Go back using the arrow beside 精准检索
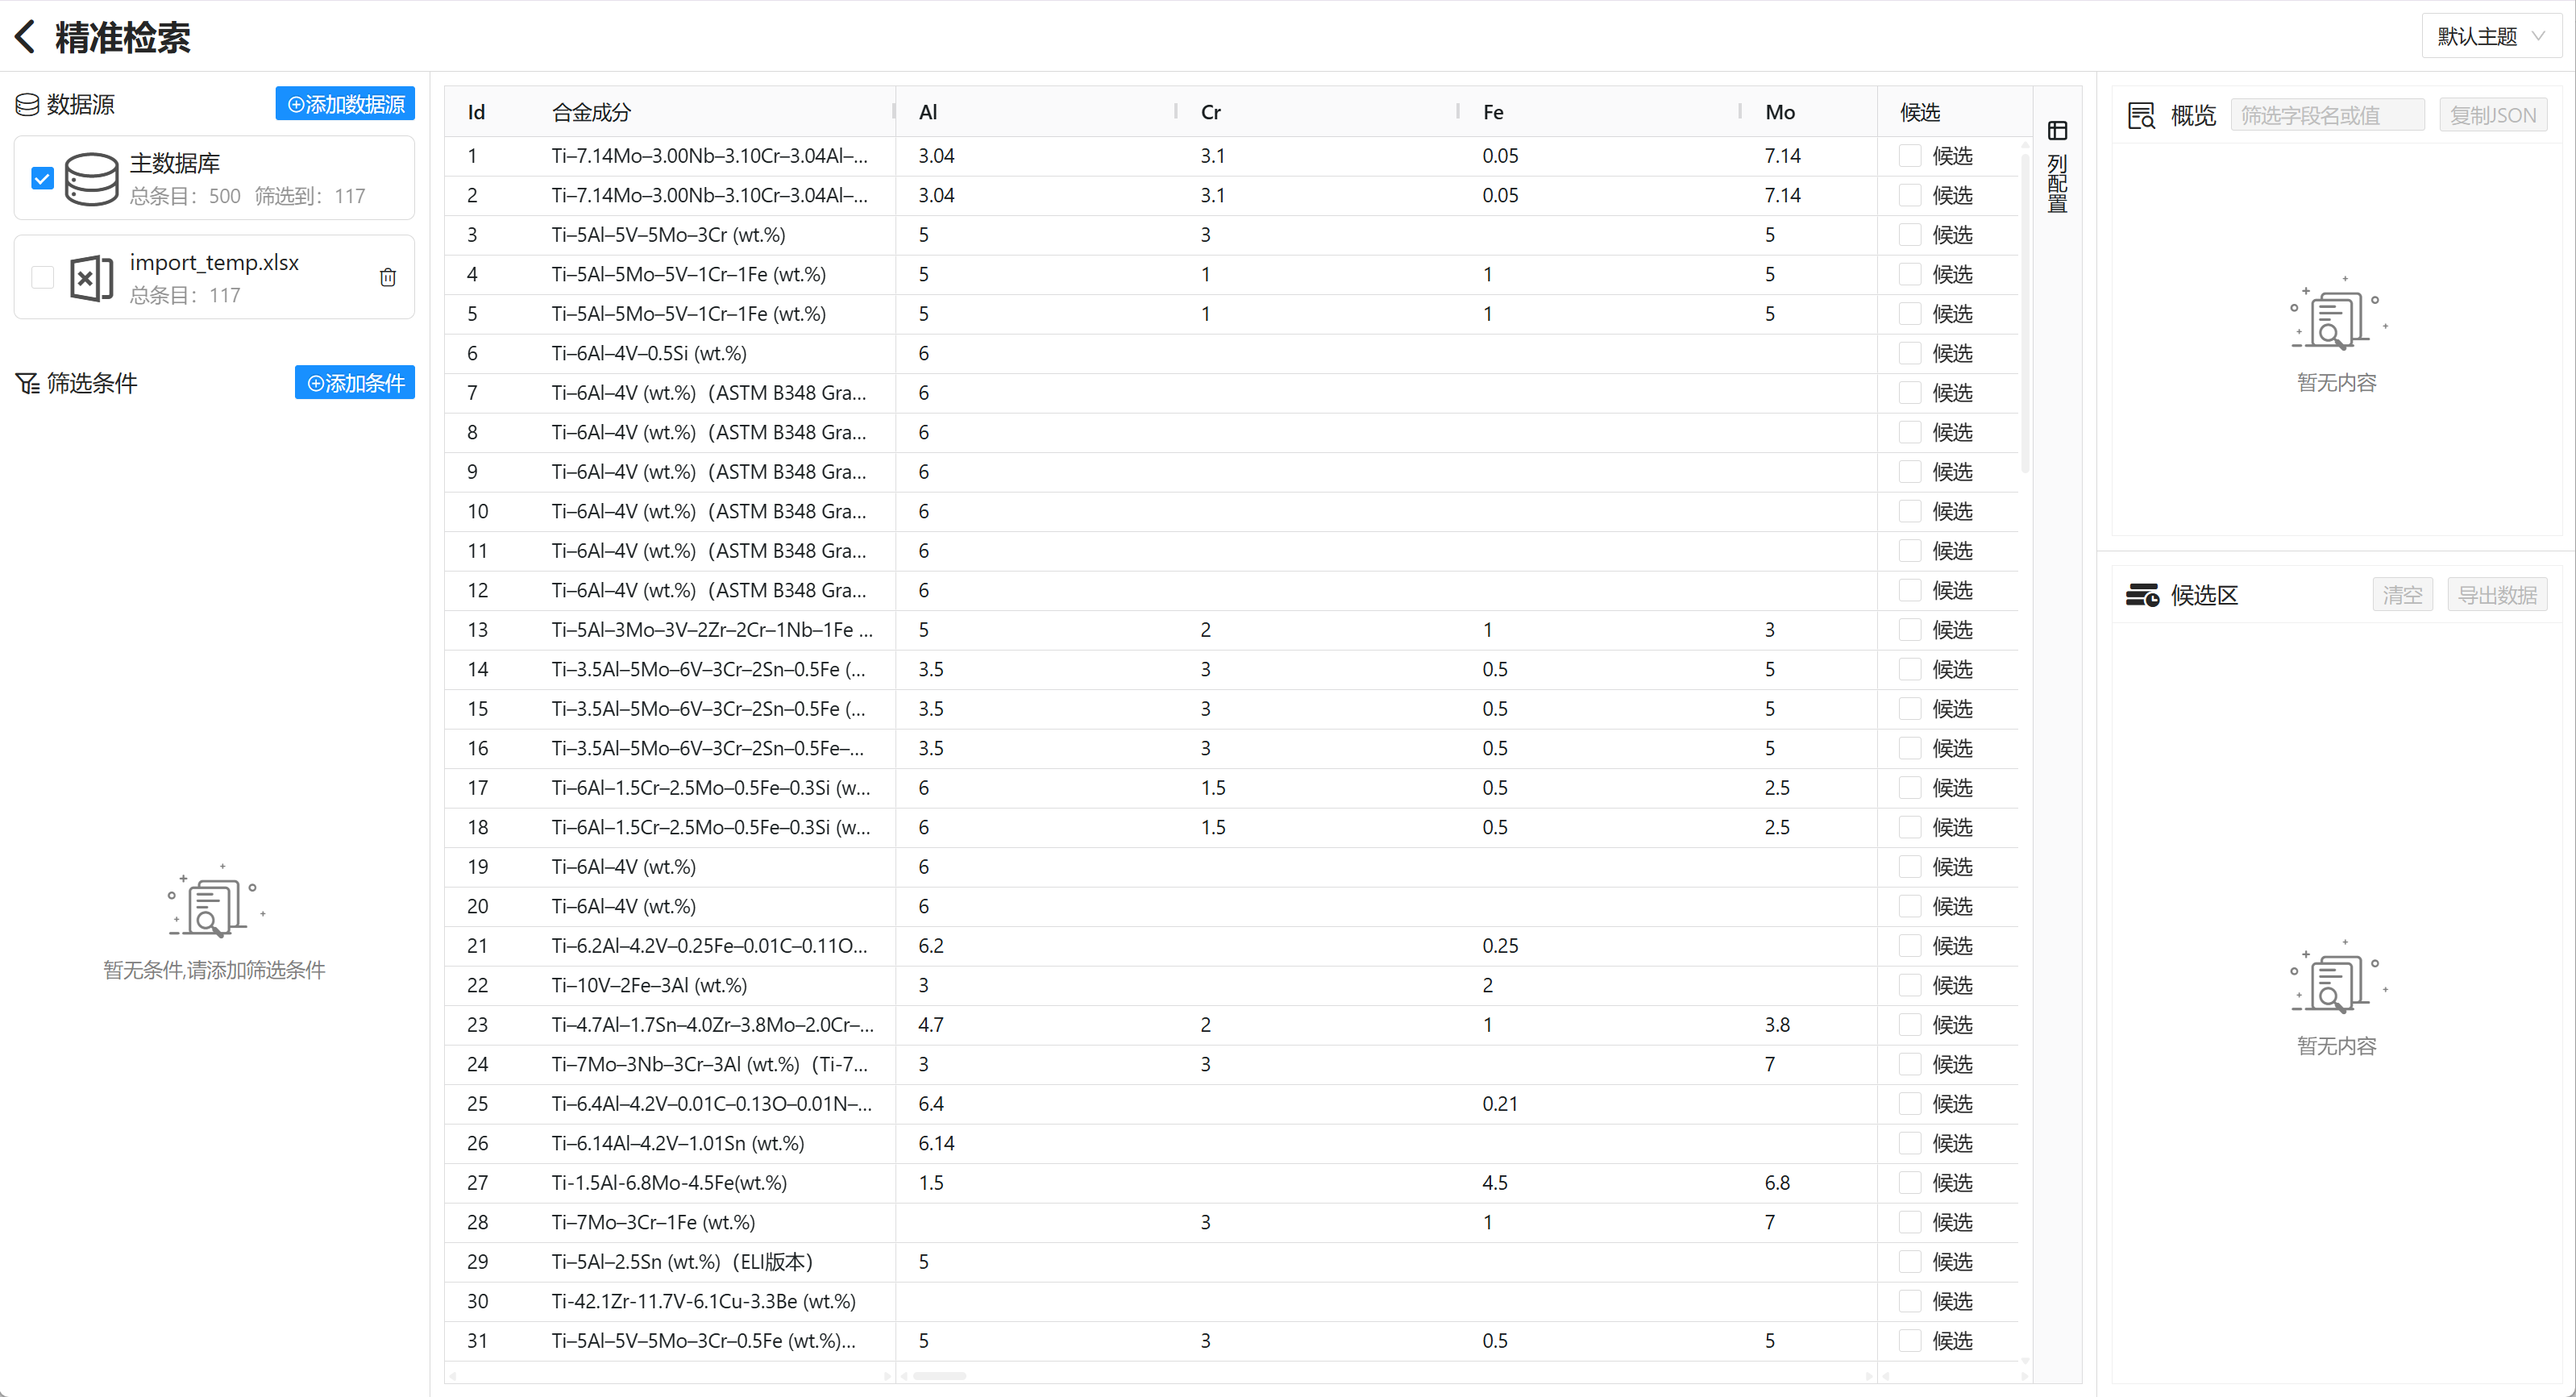 [25, 37]
